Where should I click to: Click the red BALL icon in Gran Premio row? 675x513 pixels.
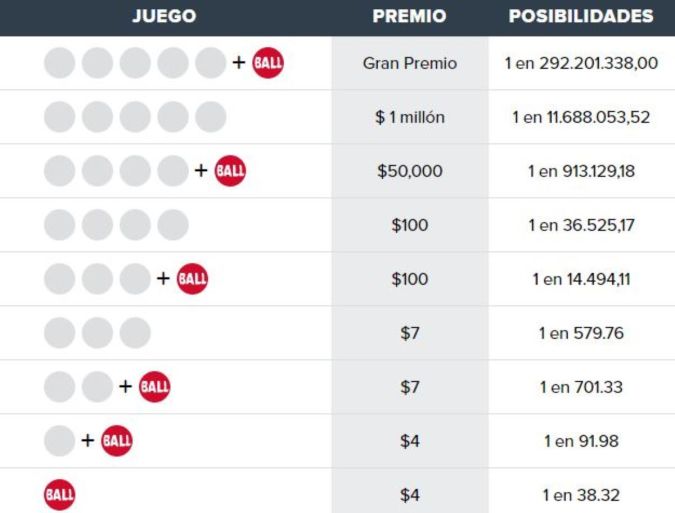[x=268, y=63]
